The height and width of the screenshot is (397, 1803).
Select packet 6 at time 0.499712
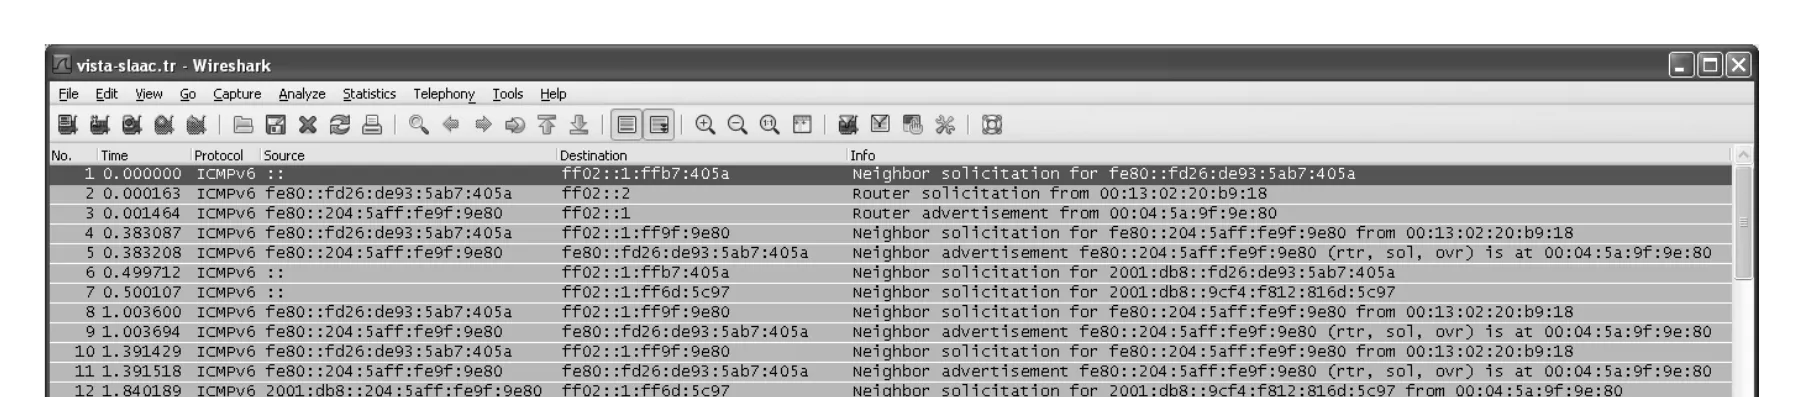click(891, 273)
